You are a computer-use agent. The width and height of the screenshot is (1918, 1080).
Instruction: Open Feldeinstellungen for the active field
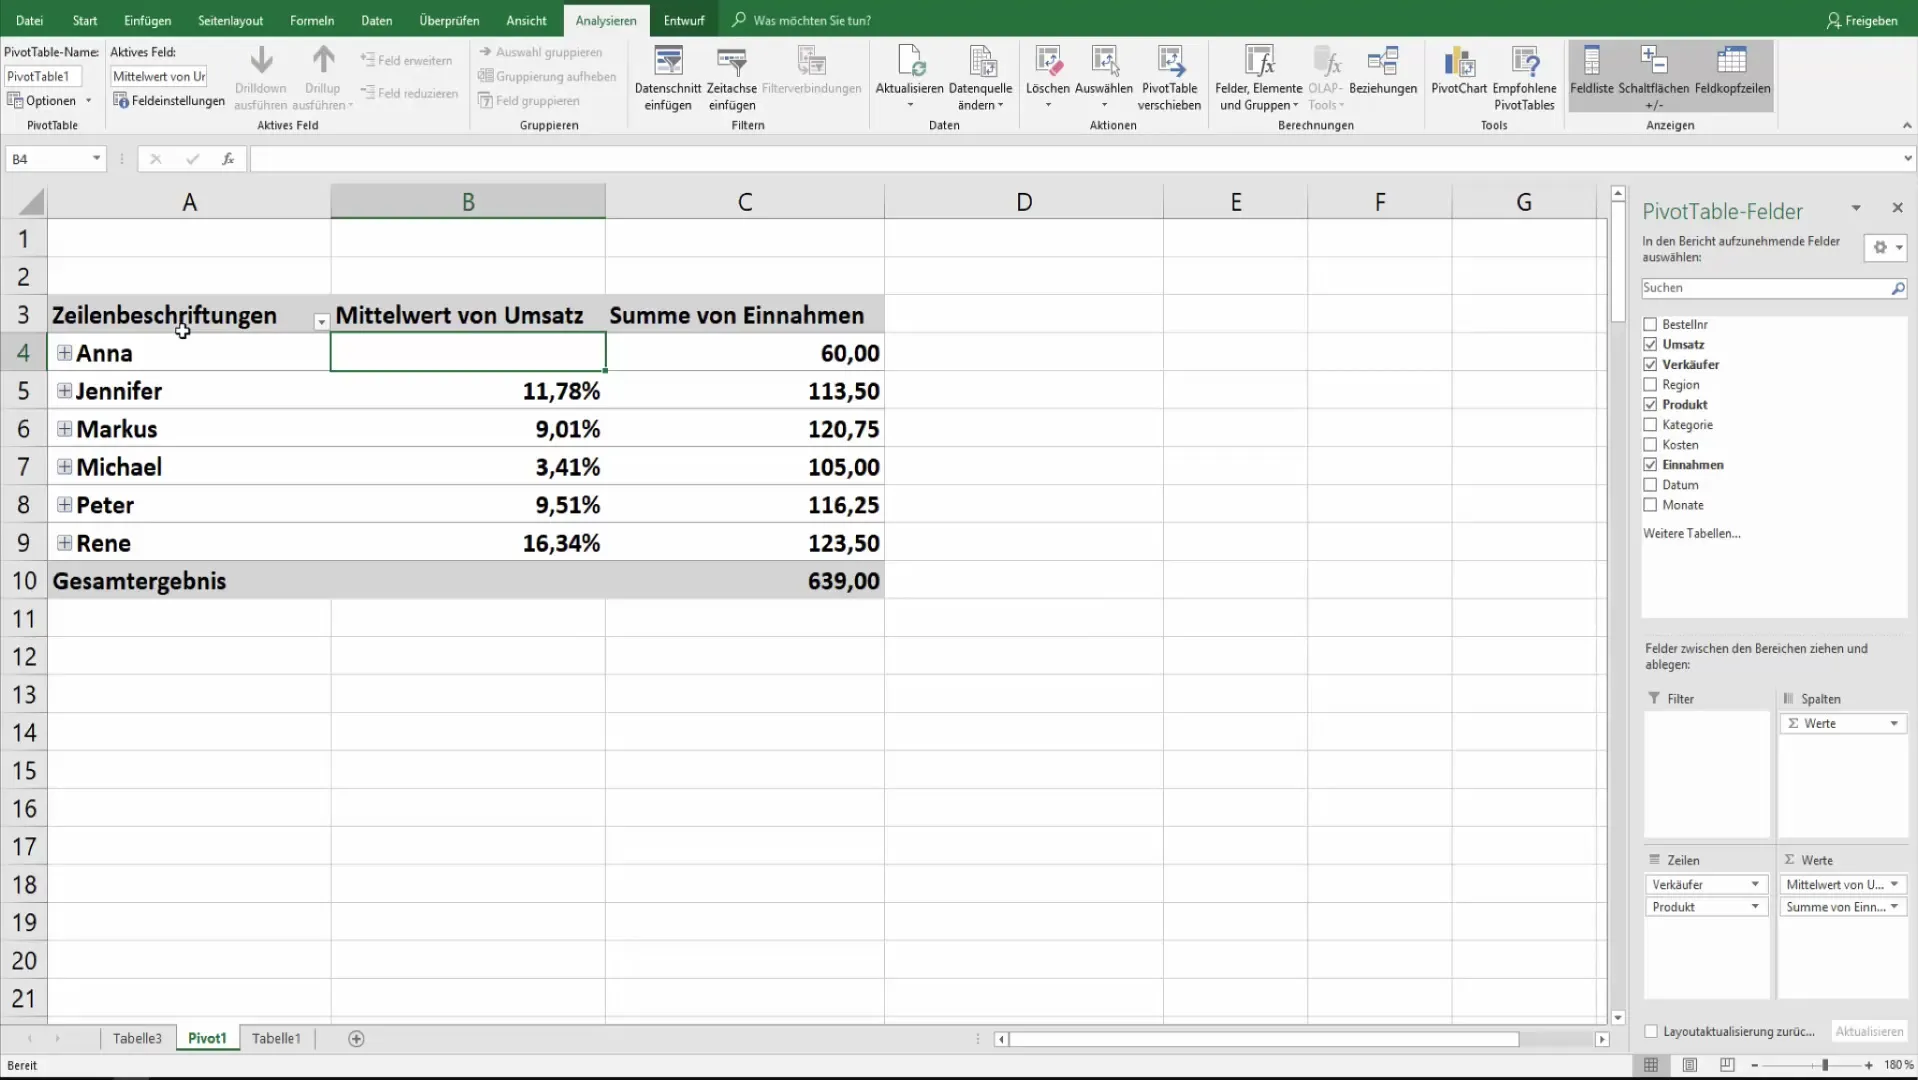coord(169,100)
